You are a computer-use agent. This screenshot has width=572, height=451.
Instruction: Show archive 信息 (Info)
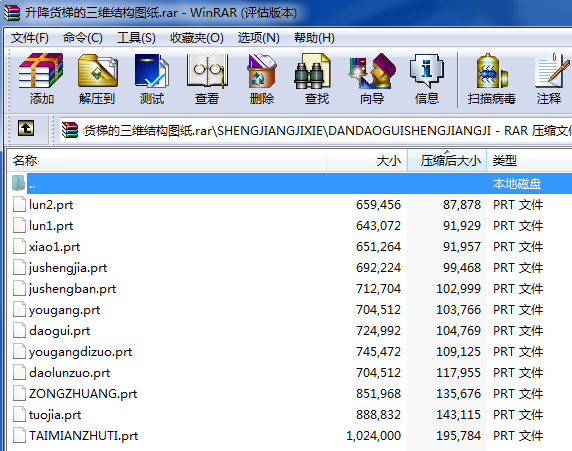[426, 71]
